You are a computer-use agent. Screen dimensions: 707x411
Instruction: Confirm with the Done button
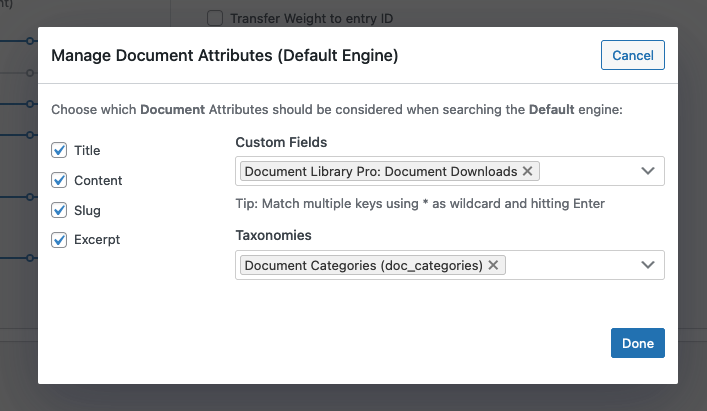pyautogui.click(x=637, y=343)
